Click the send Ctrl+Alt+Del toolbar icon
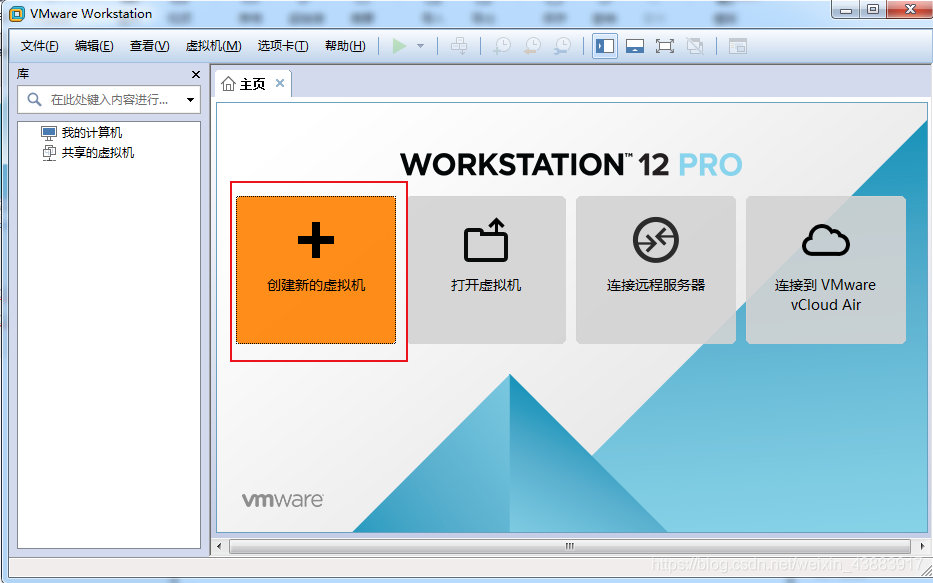Screen dimensions: 933x583 tap(459, 46)
